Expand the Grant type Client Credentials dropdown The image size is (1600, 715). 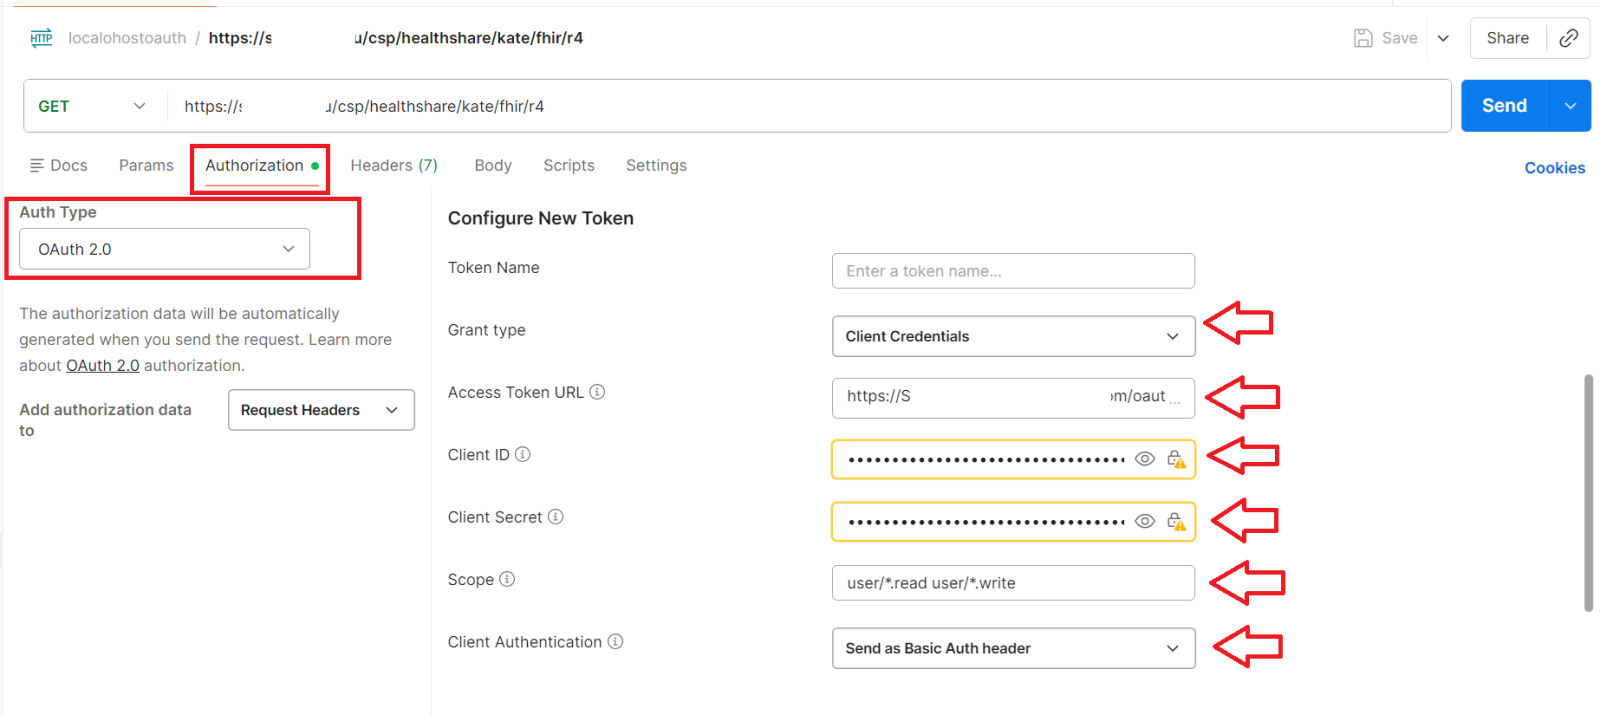pyautogui.click(x=1013, y=336)
